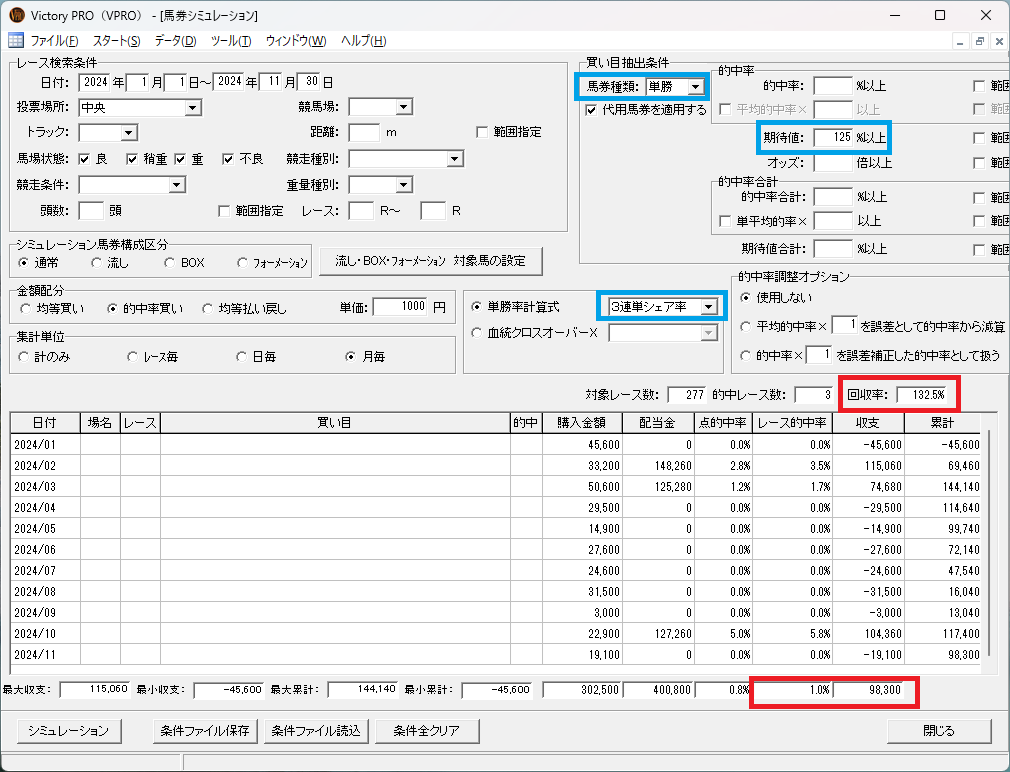This screenshot has width=1010, height=772.
Task: Select レース毎 aggregation unit
Action: tap(133, 356)
